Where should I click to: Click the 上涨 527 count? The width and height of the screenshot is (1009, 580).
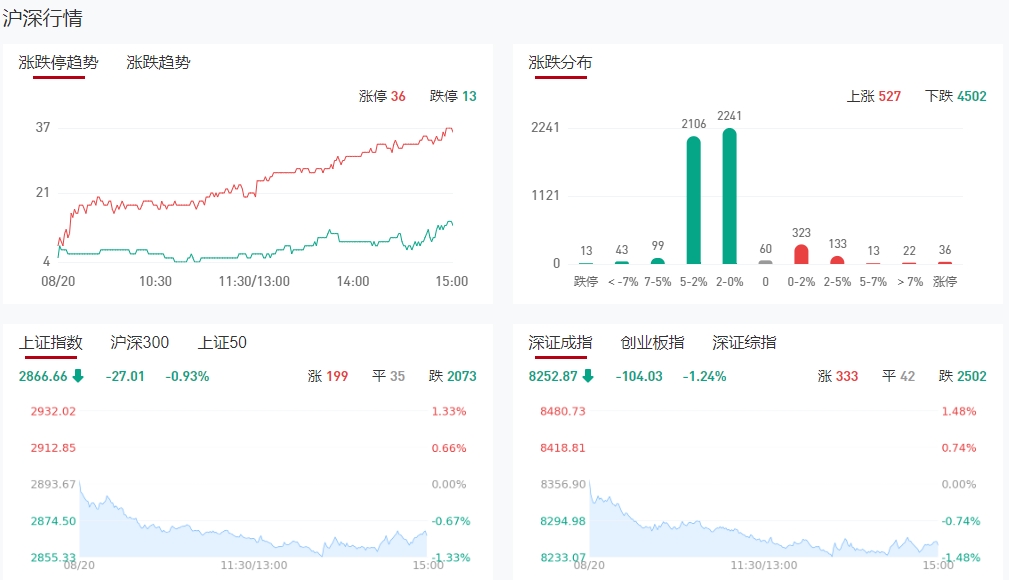(873, 97)
